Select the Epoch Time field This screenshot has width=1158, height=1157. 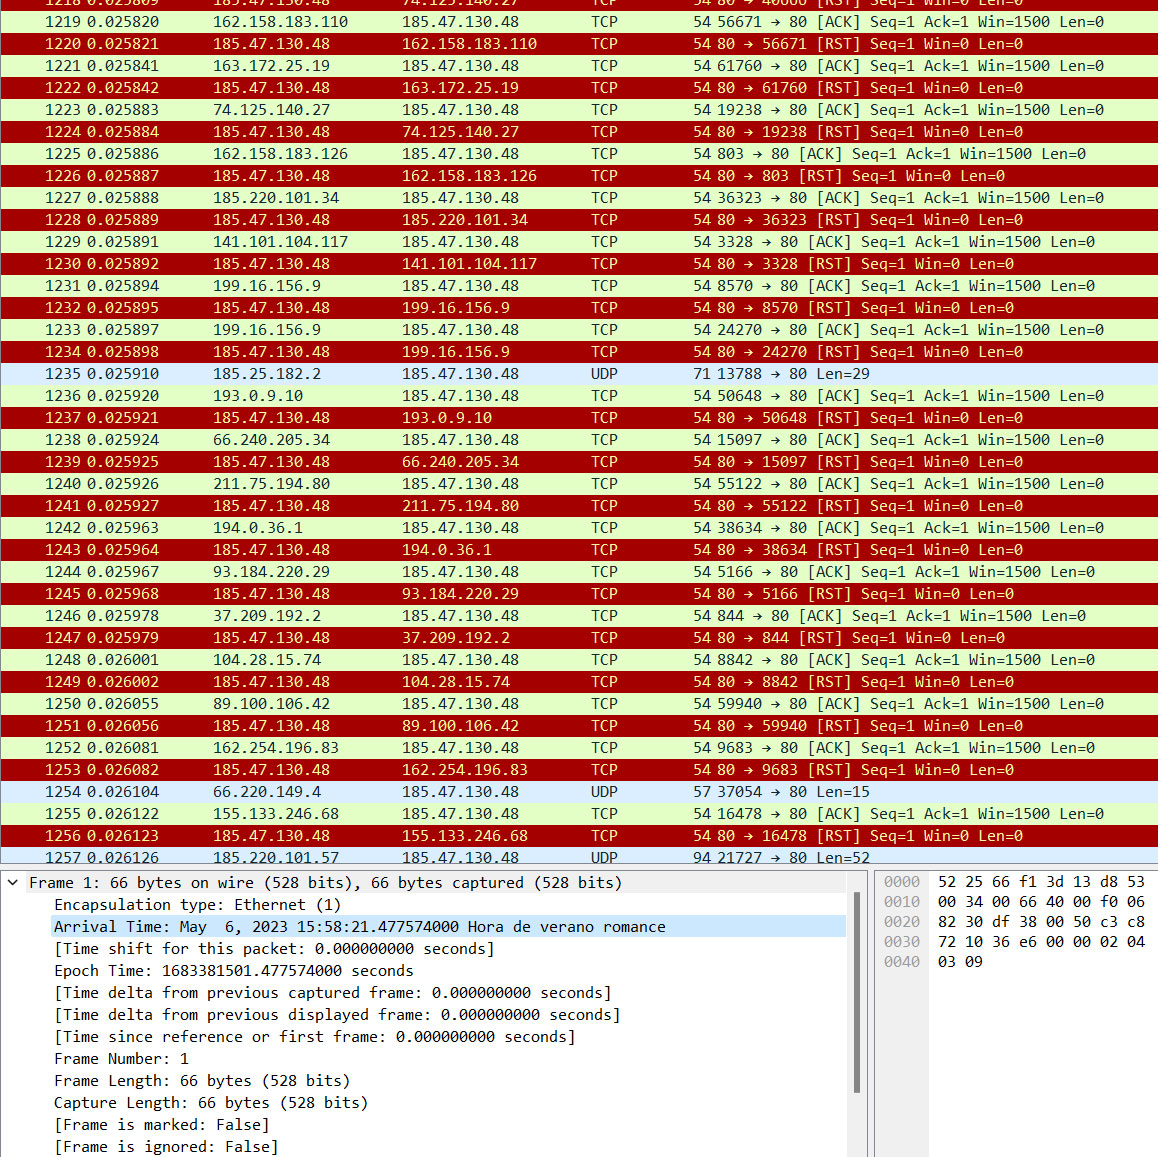point(233,971)
